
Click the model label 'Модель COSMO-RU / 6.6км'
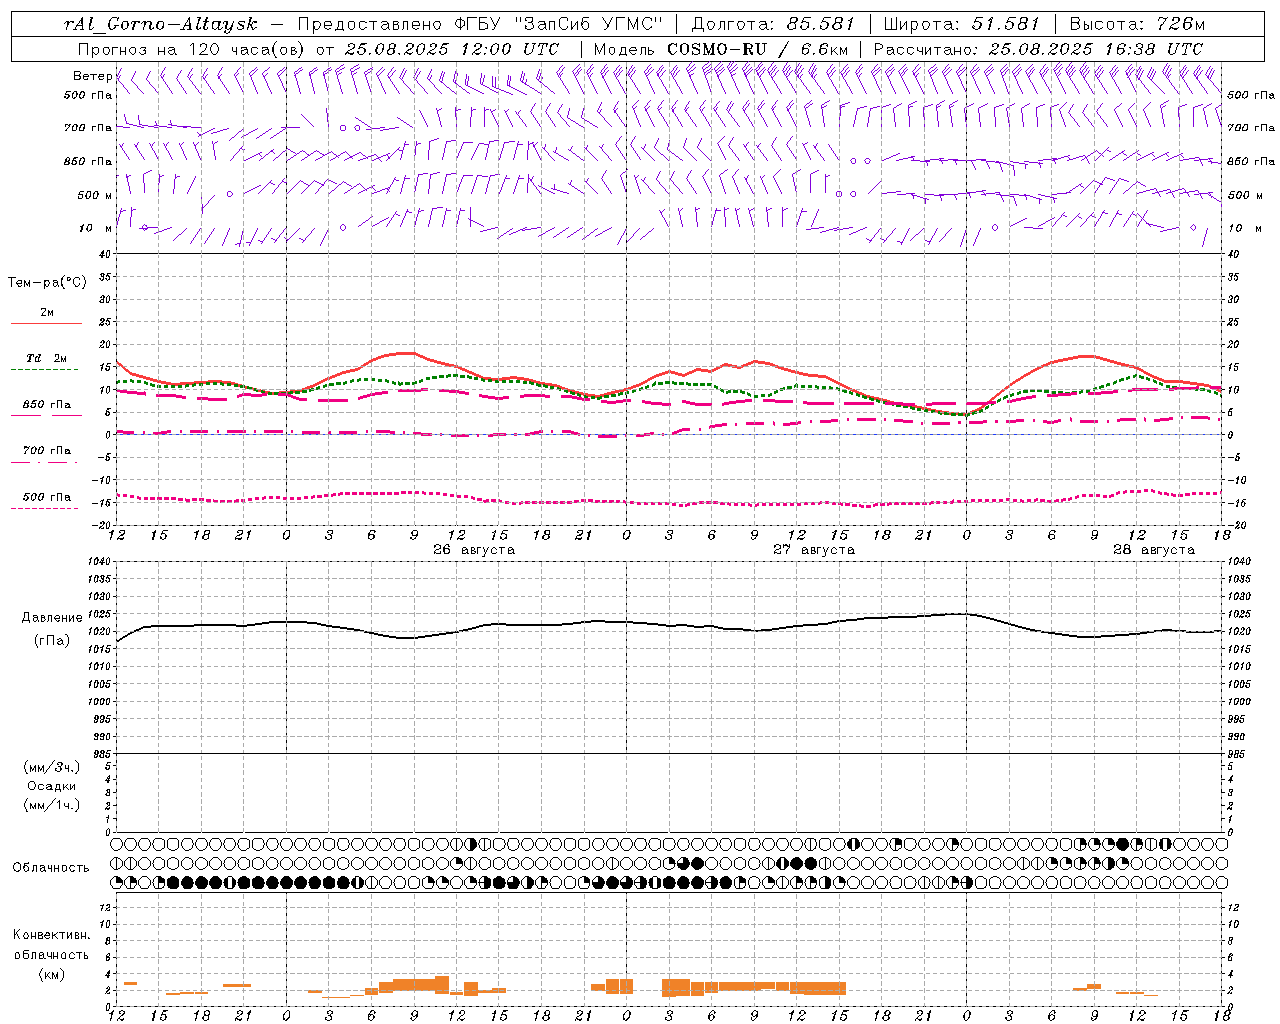pyautogui.click(x=721, y=49)
